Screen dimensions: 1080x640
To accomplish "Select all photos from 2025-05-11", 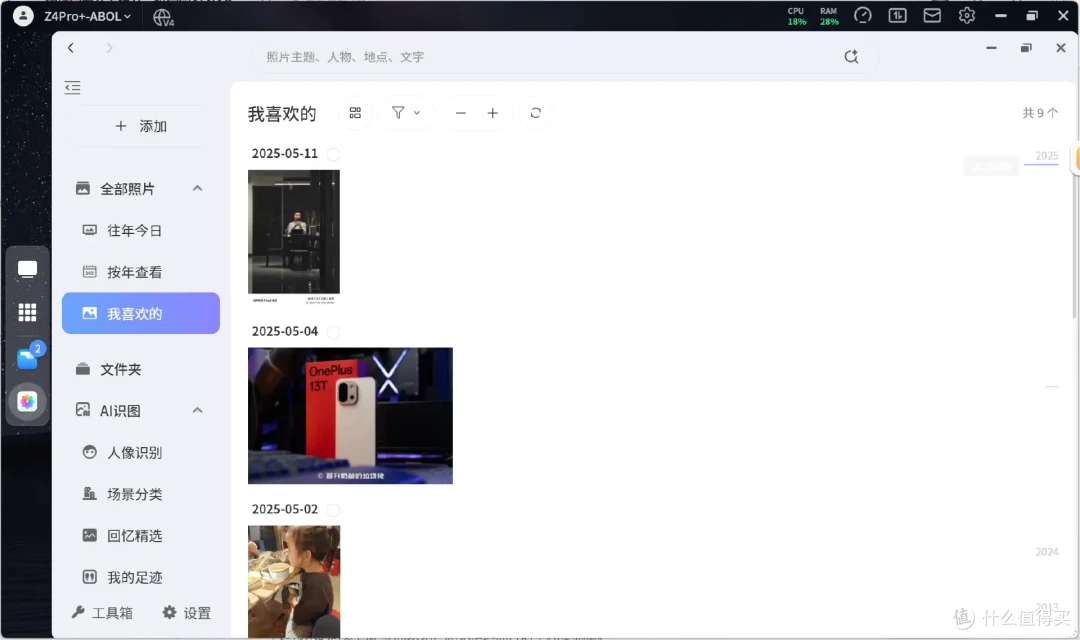I will click(333, 154).
